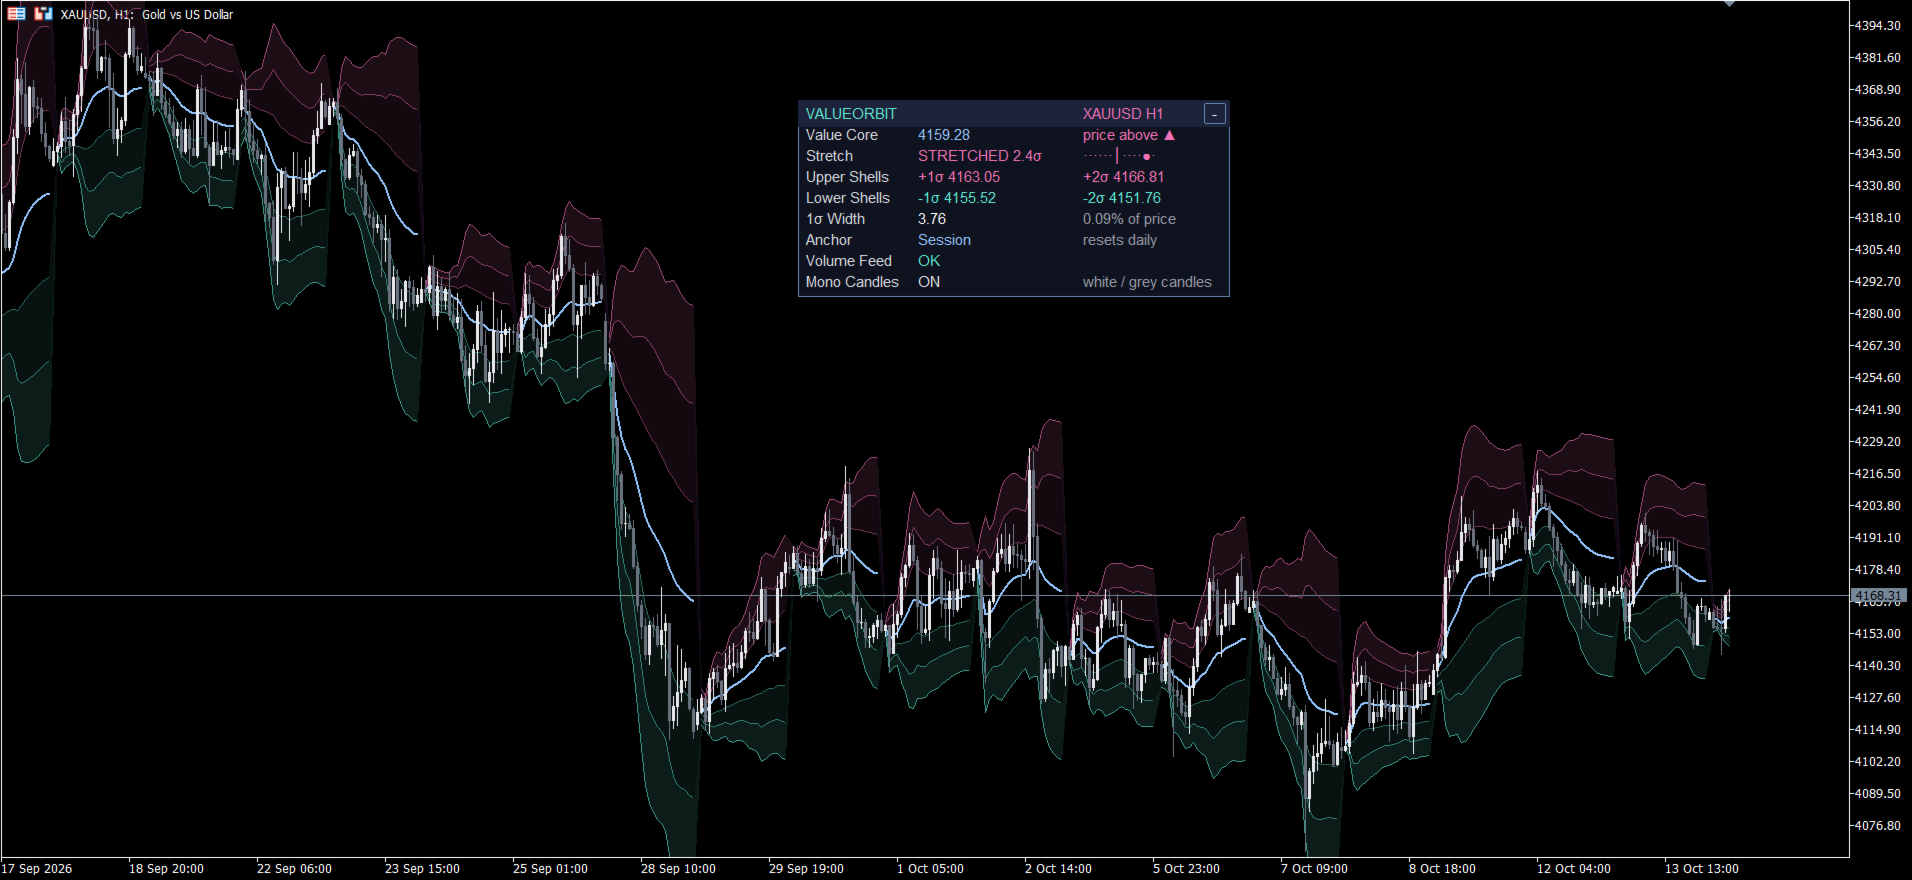Click the 1 Oct 05:00 time axis label
Screen dimensions: 1912x880
click(930, 868)
